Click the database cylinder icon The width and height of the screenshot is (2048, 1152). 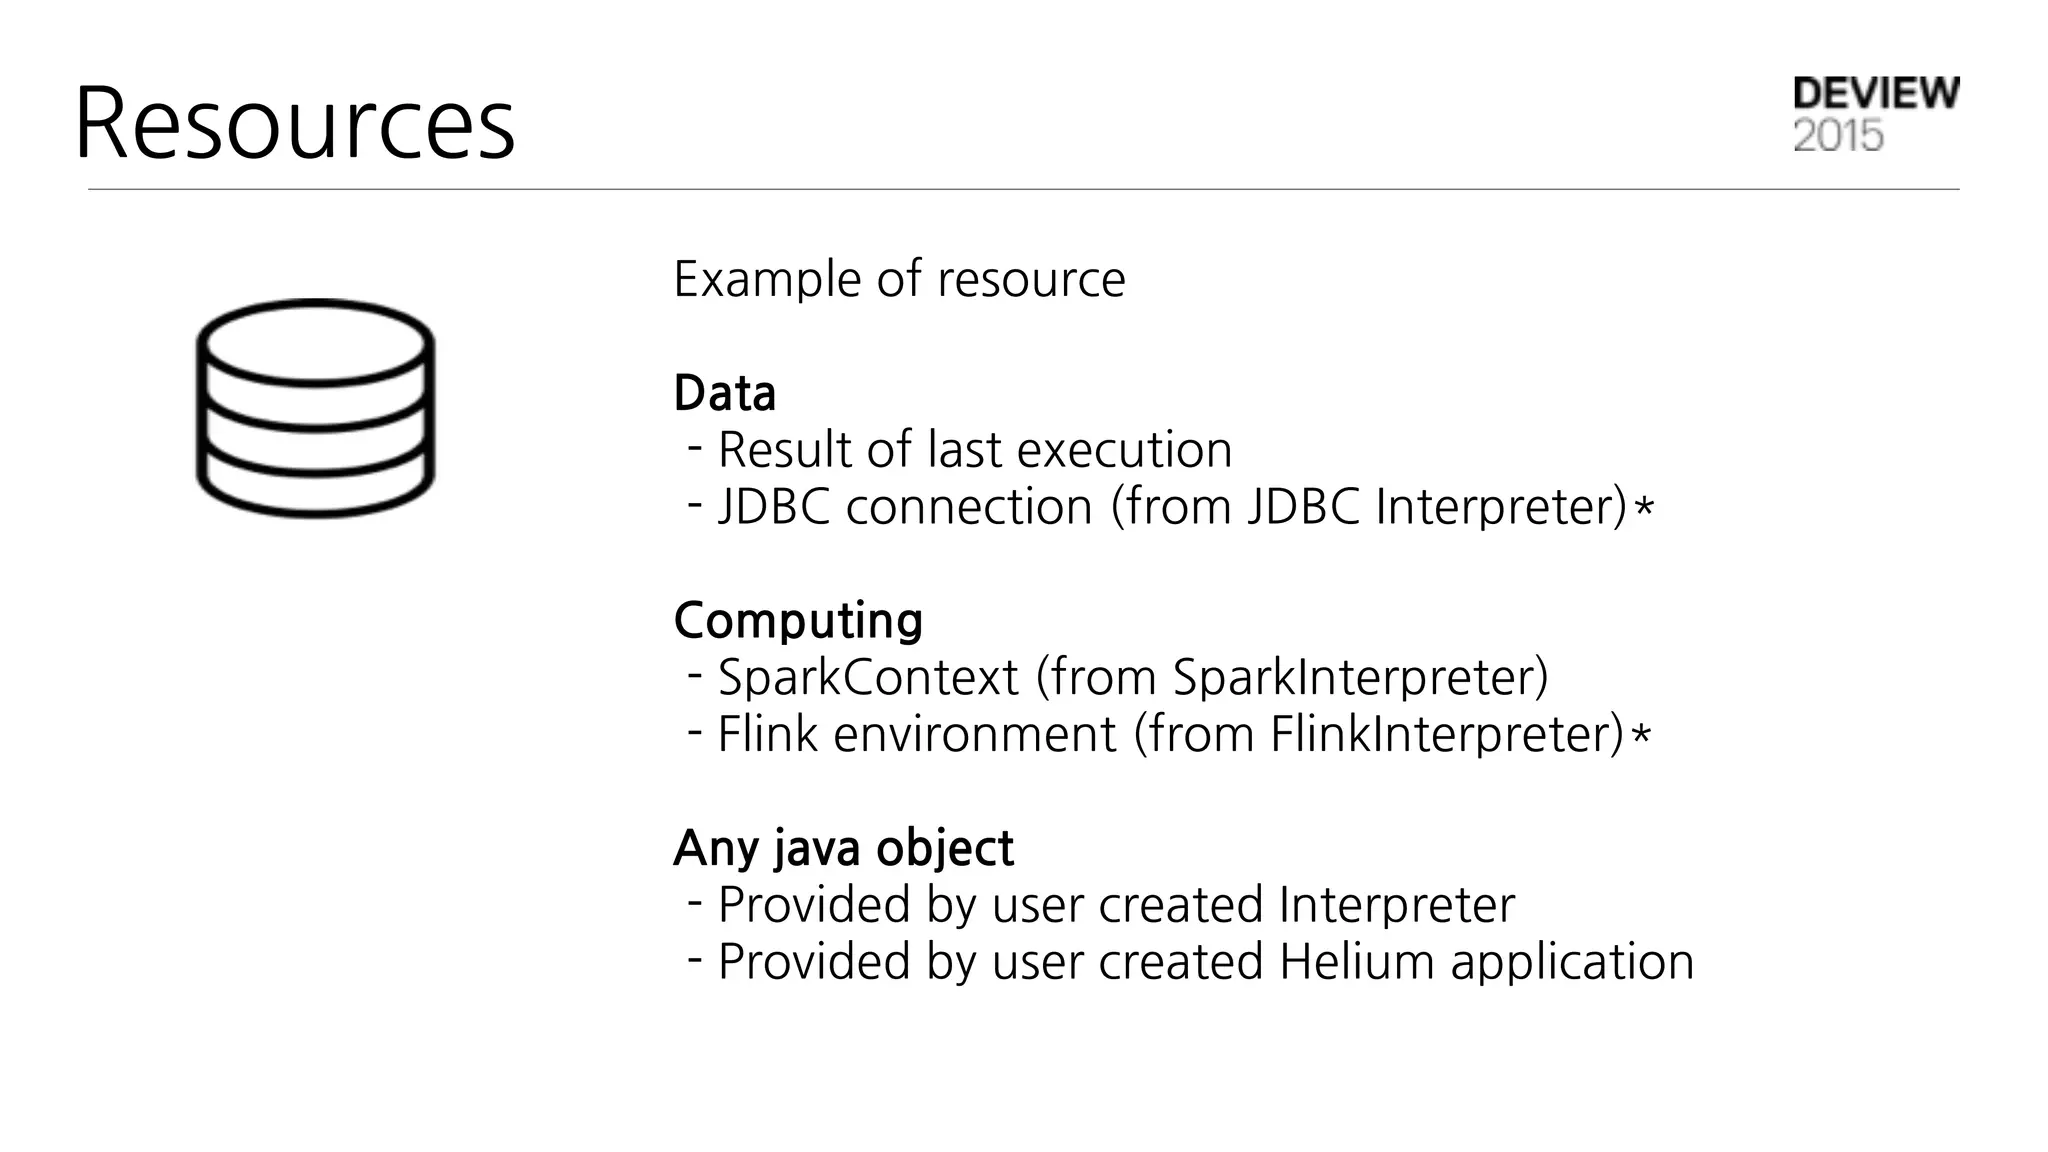click(315, 408)
